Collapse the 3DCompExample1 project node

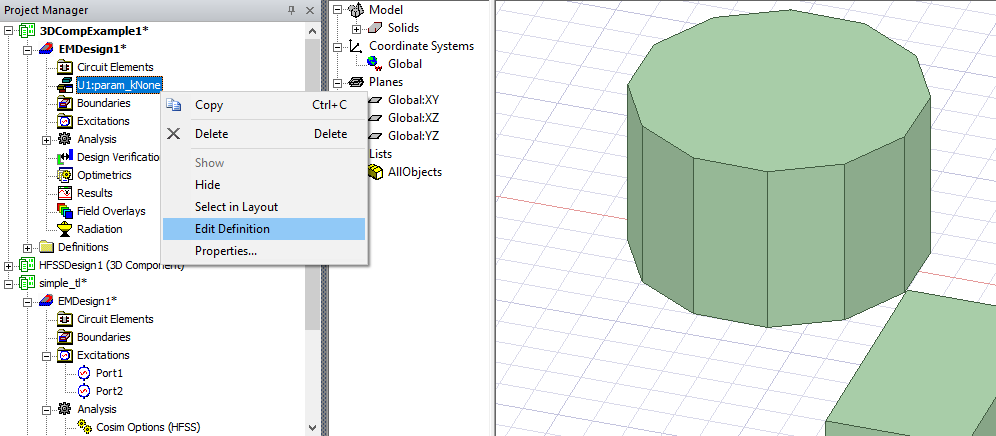9,31
